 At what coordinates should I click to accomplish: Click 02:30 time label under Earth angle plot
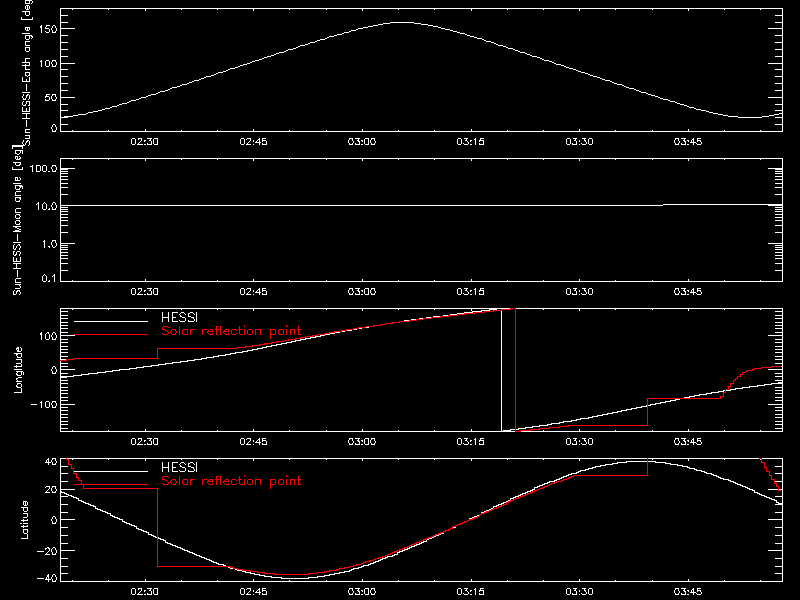click(144, 141)
